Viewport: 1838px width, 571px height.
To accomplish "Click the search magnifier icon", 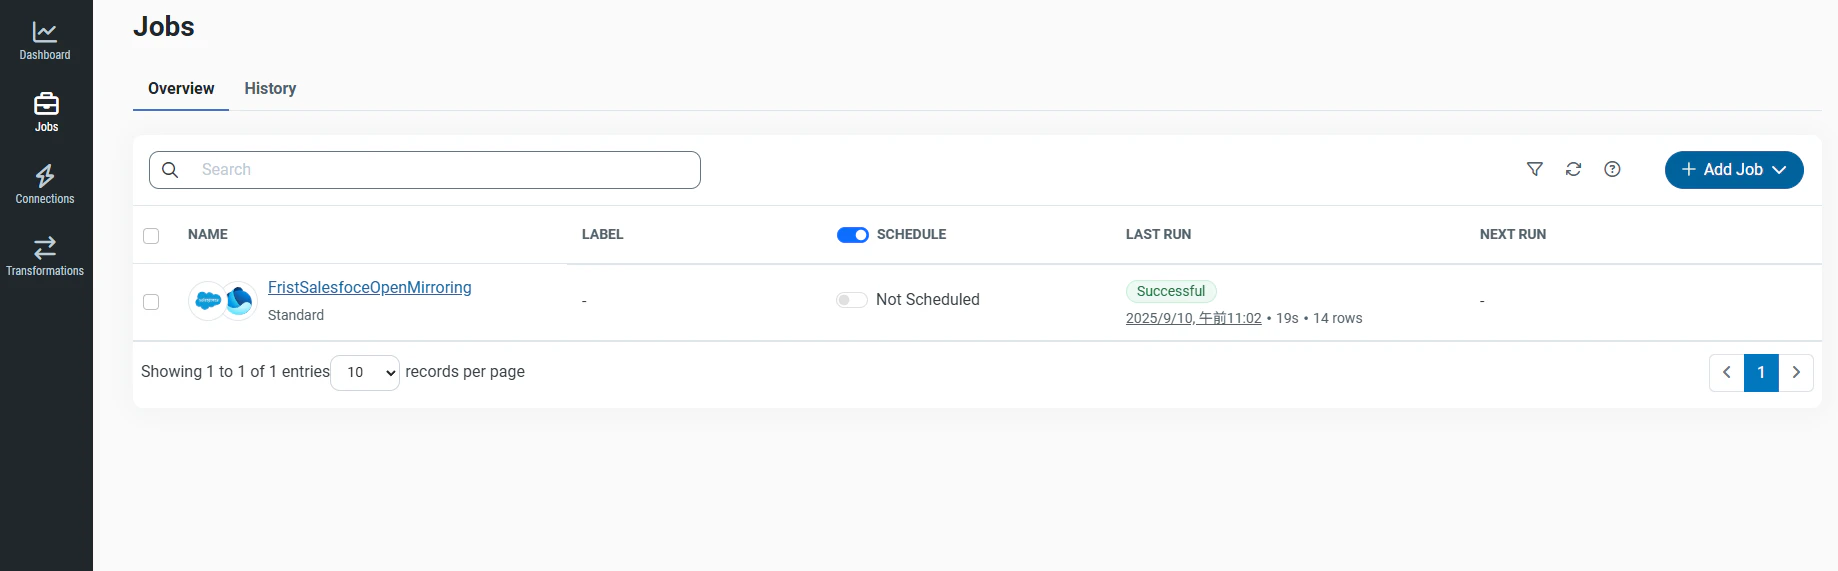I will (x=170, y=170).
